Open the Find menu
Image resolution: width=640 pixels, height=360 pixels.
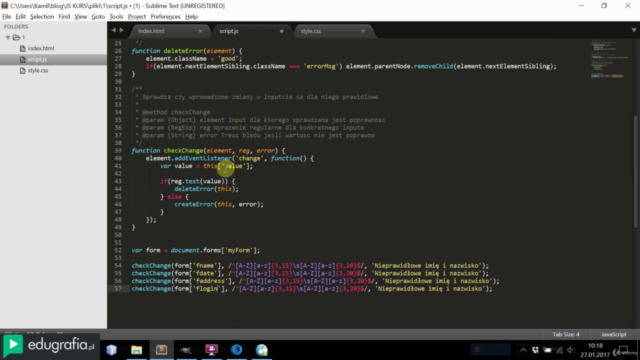[x=64, y=17]
